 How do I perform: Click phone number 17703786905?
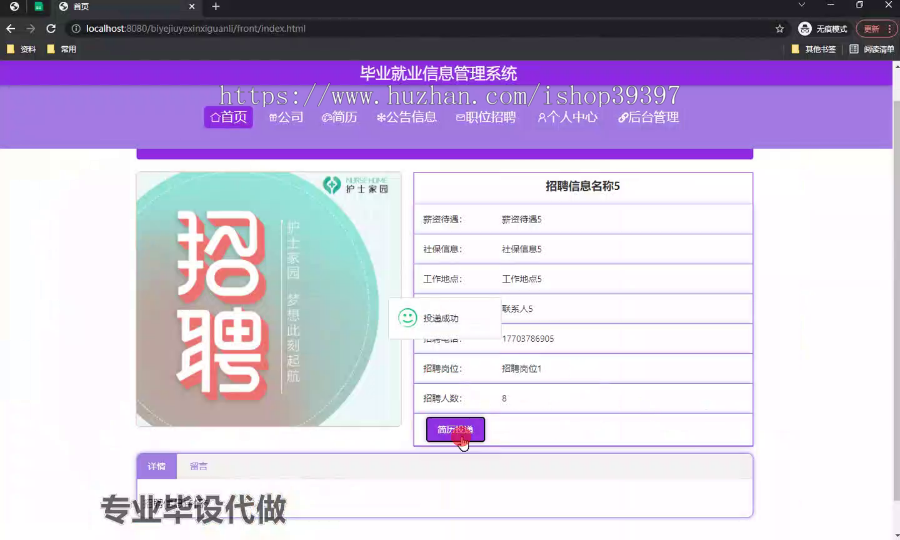point(528,339)
